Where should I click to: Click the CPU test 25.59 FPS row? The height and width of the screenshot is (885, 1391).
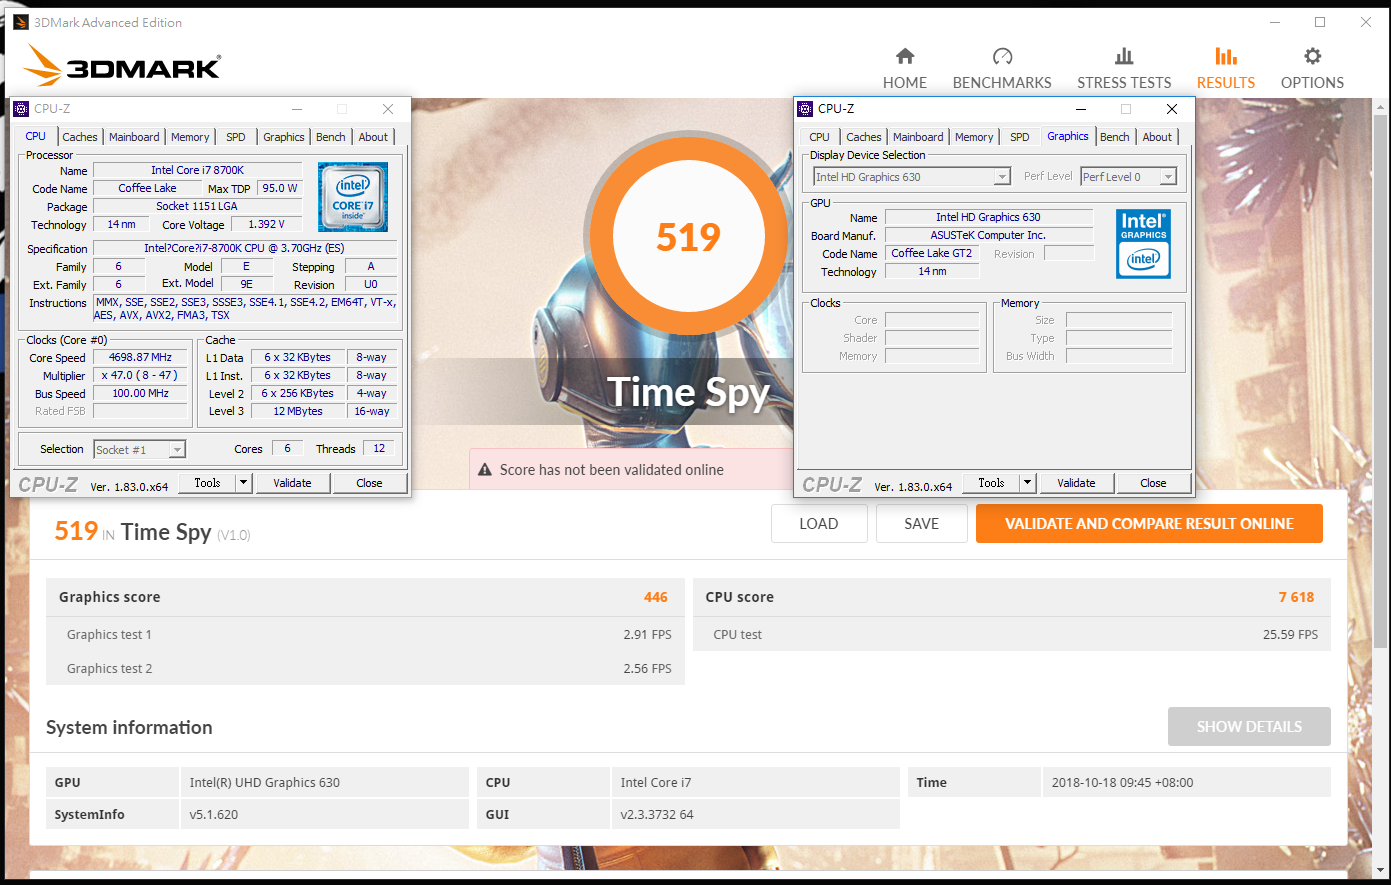1012,634
